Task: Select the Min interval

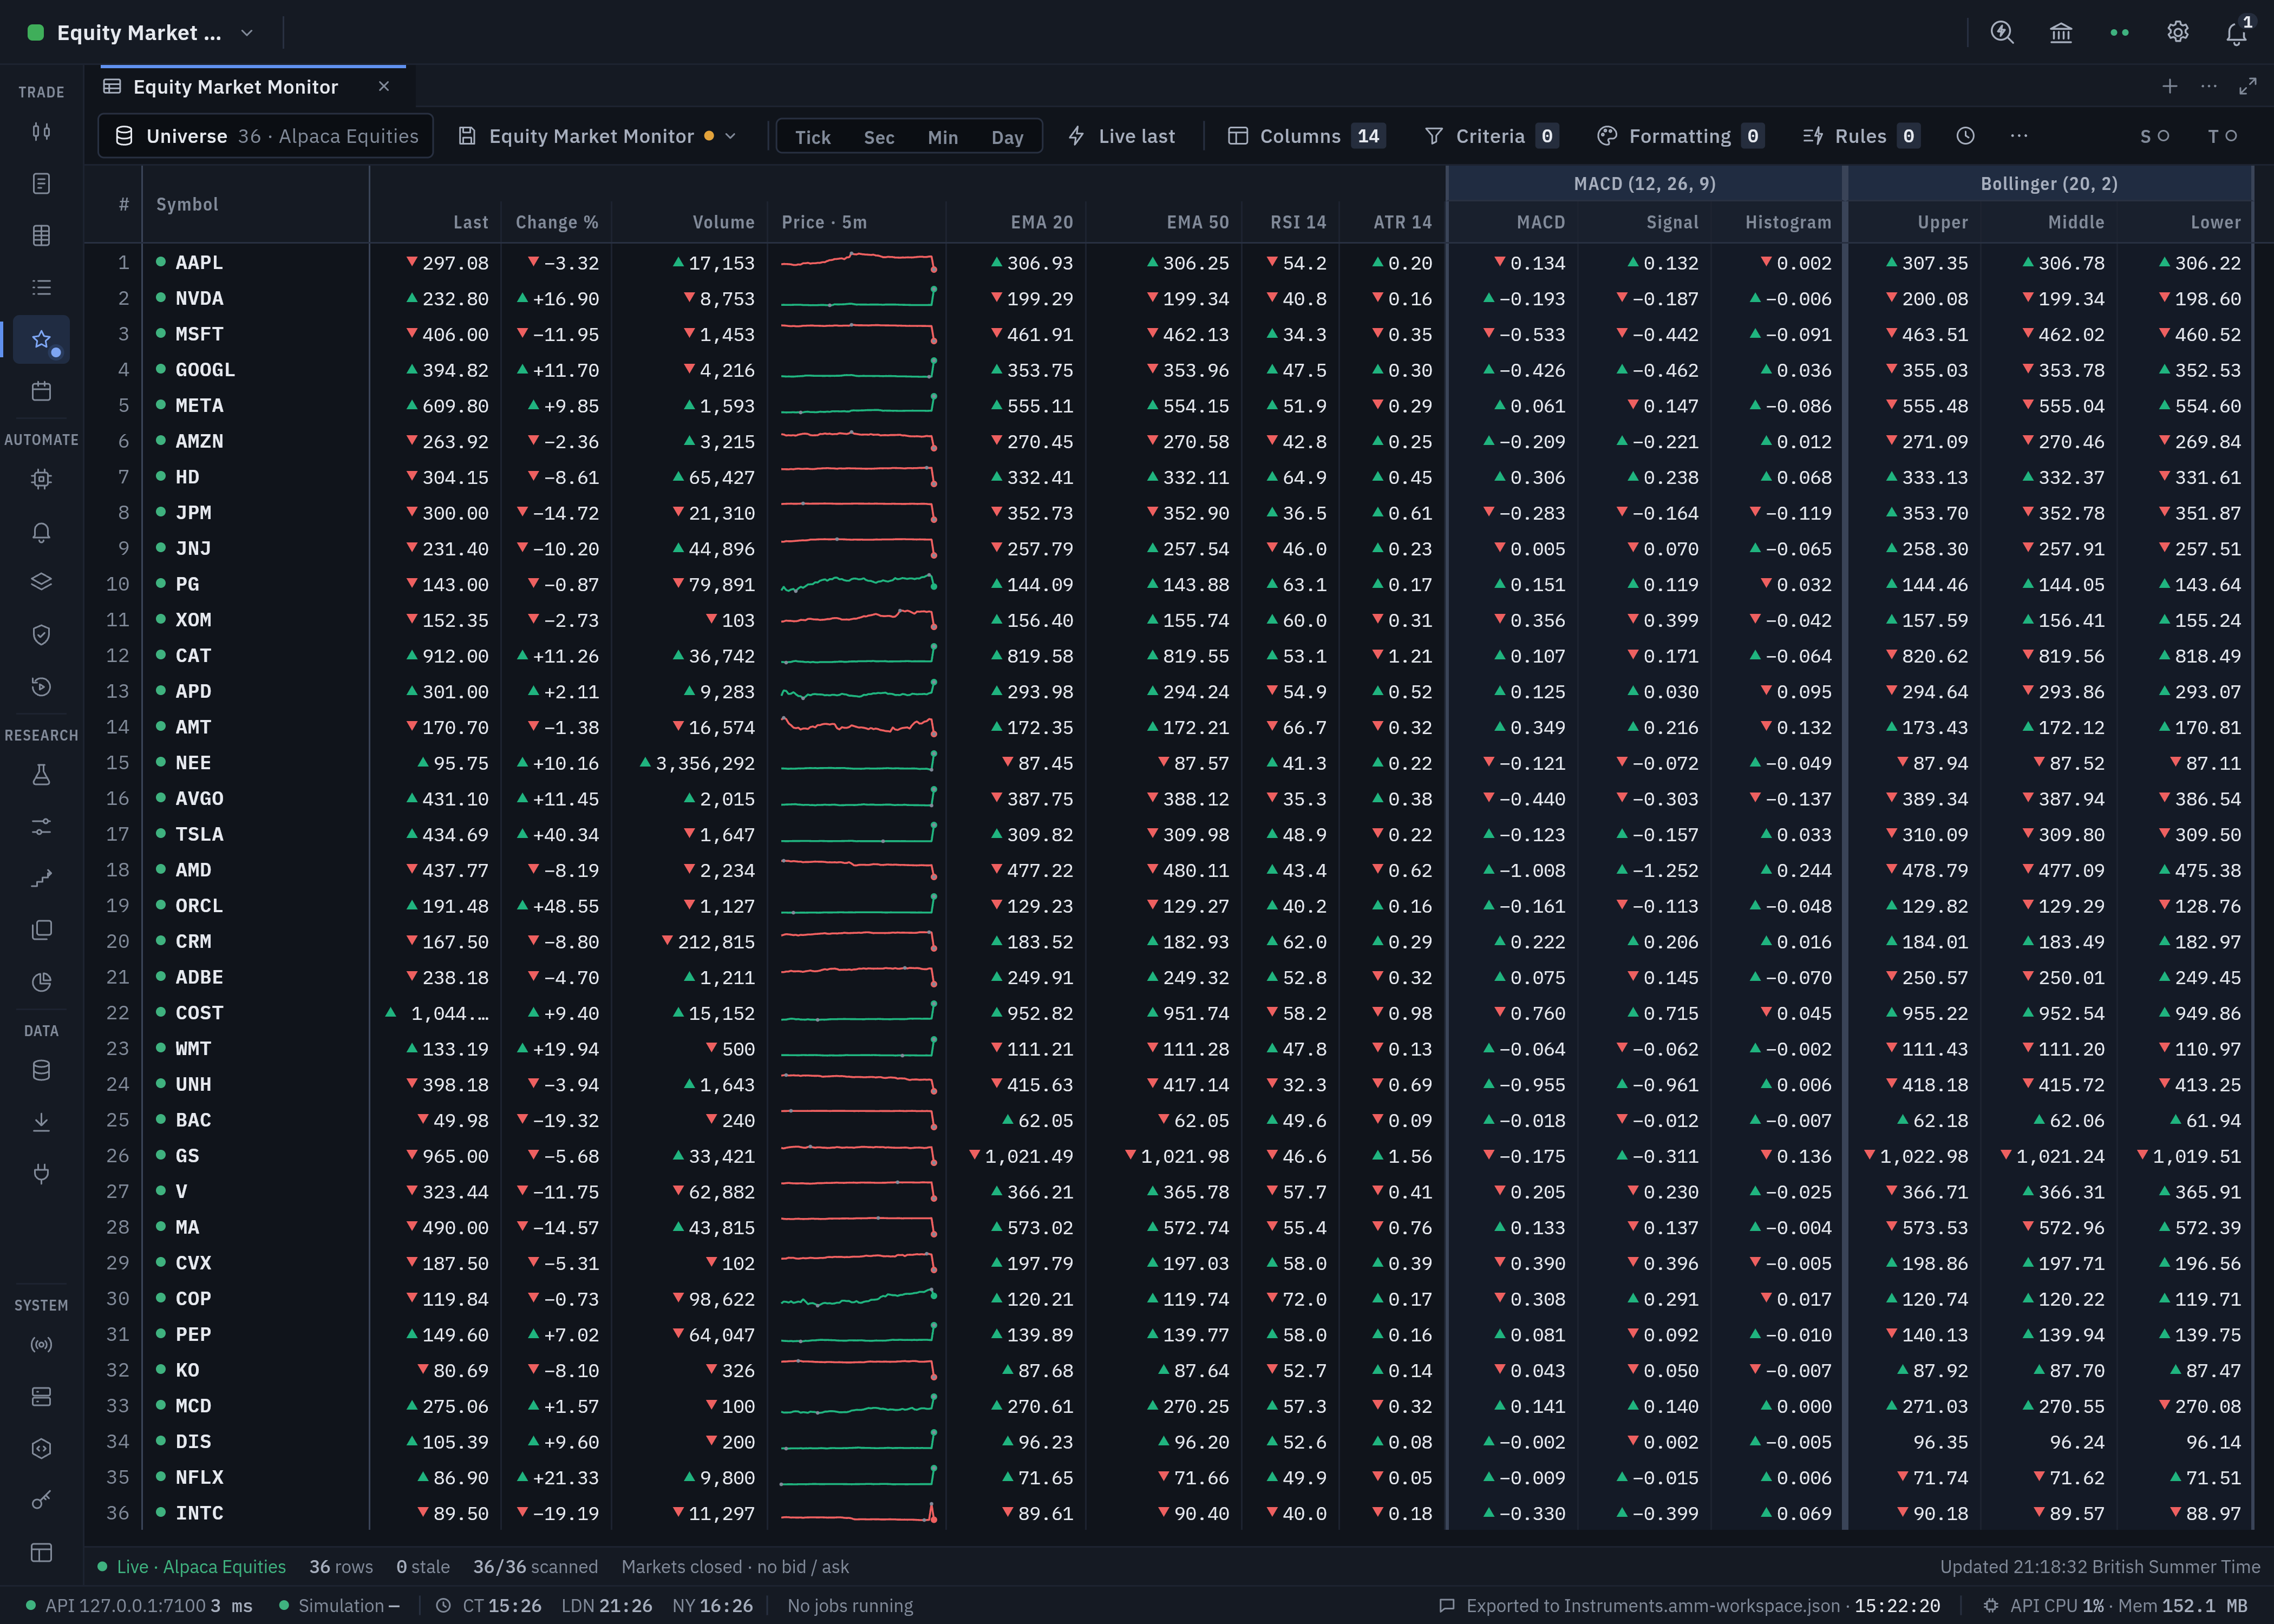Action: coord(942,137)
